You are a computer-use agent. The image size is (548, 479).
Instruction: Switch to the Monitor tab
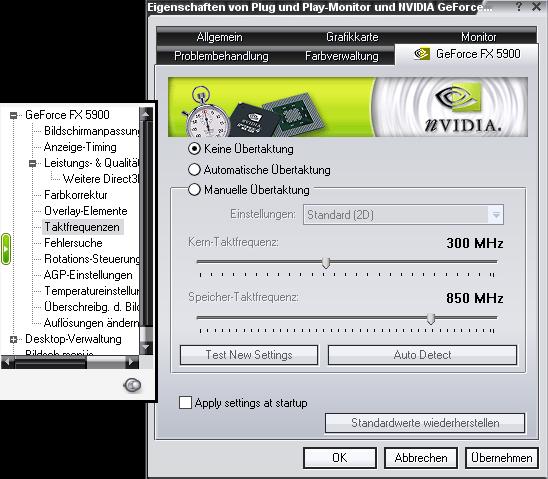(x=478, y=37)
